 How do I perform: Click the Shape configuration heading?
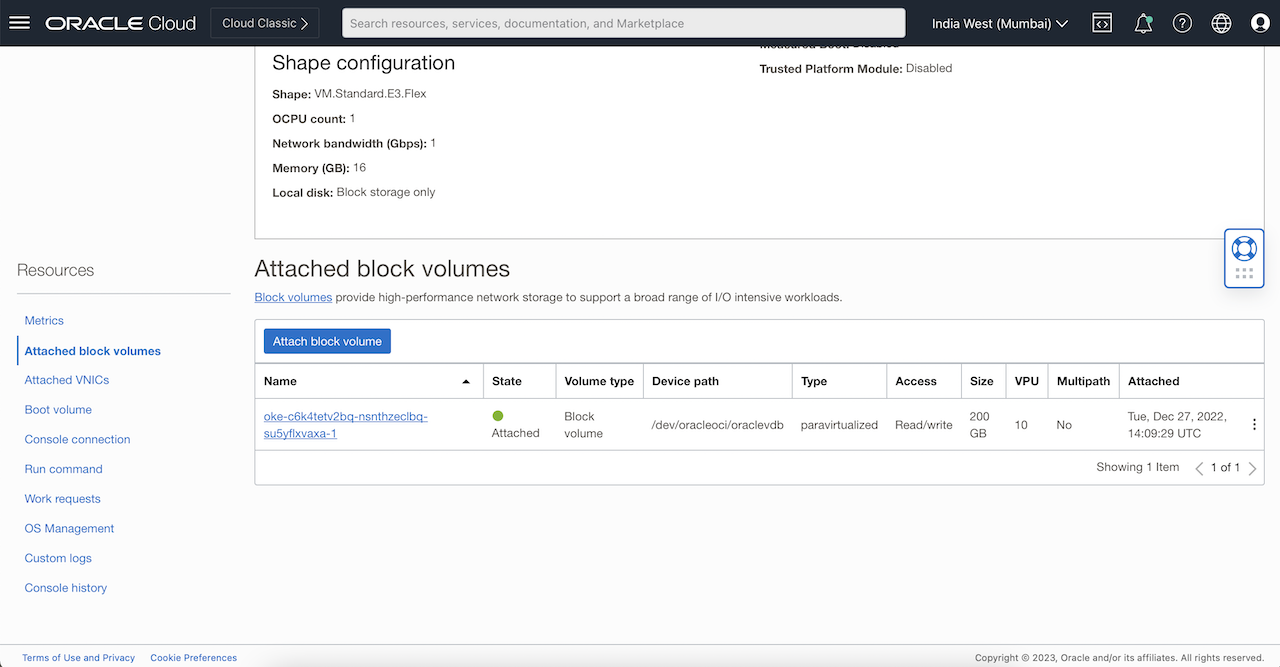click(x=363, y=63)
